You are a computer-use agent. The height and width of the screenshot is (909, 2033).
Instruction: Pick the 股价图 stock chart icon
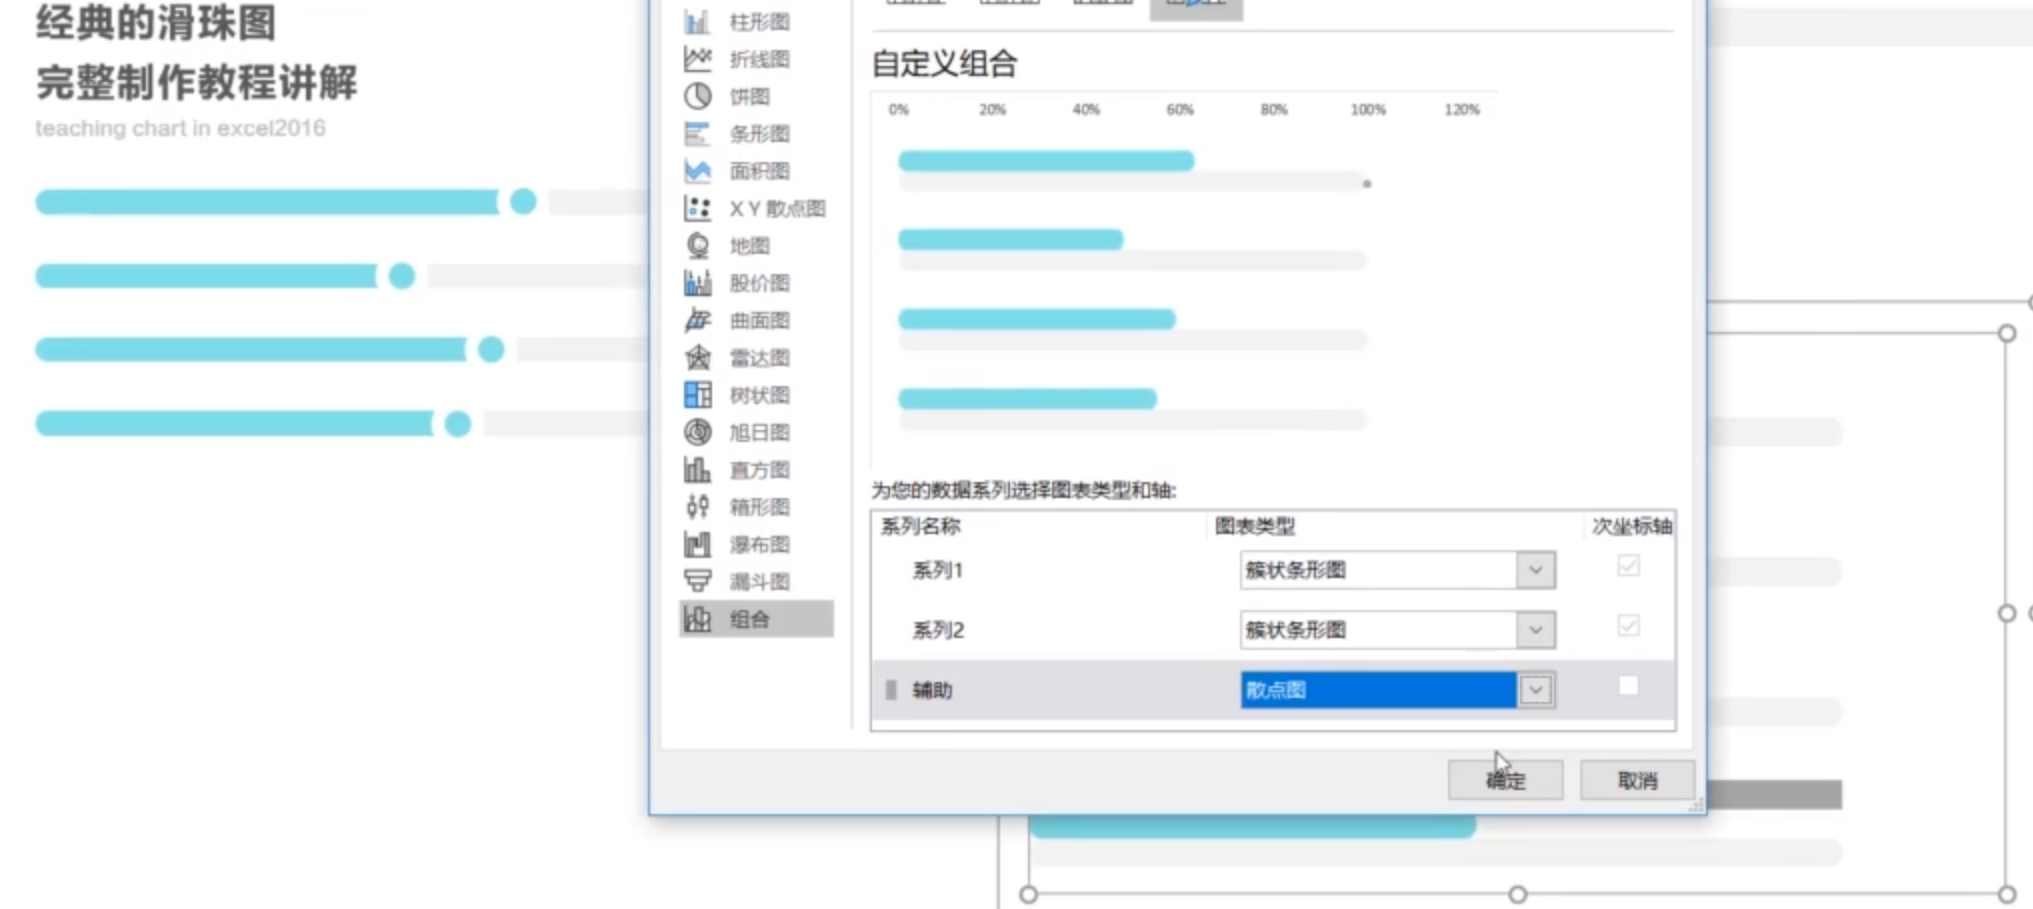pyautogui.click(x=697, y=283)
